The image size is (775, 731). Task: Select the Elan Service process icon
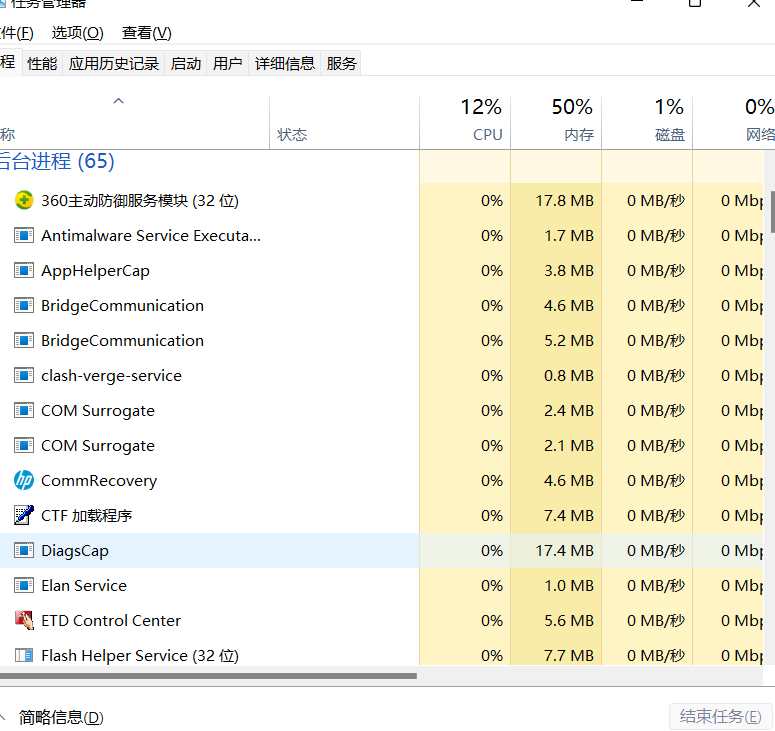[x=24, y=586]
